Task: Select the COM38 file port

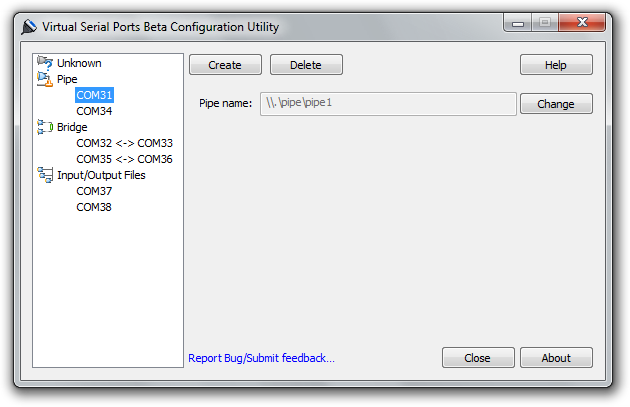Action: pyautogui.click(x=94, y=207)
